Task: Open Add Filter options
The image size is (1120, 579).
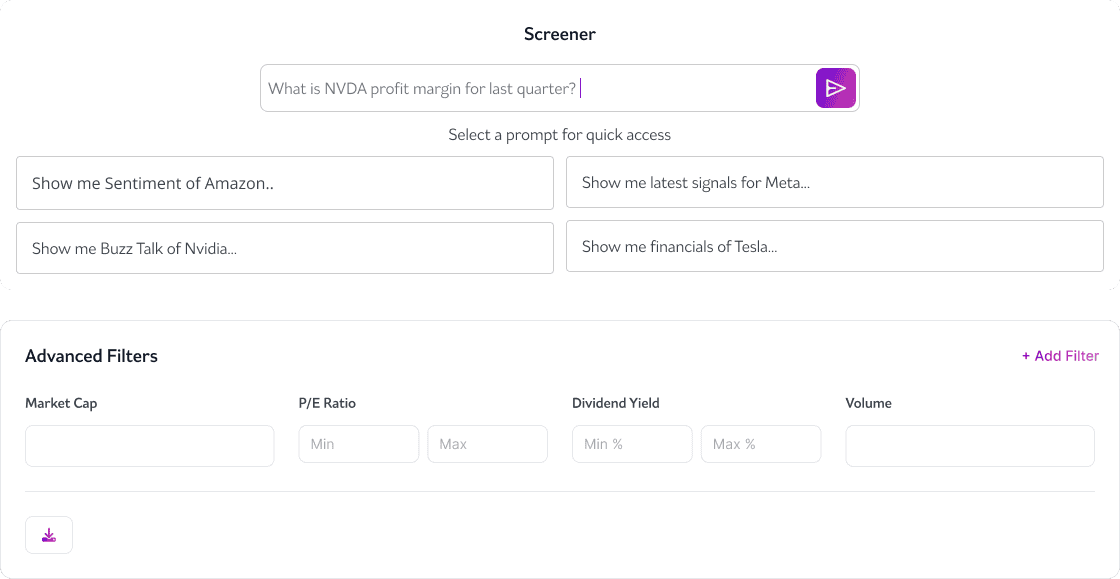Action: pos(1060,355)
